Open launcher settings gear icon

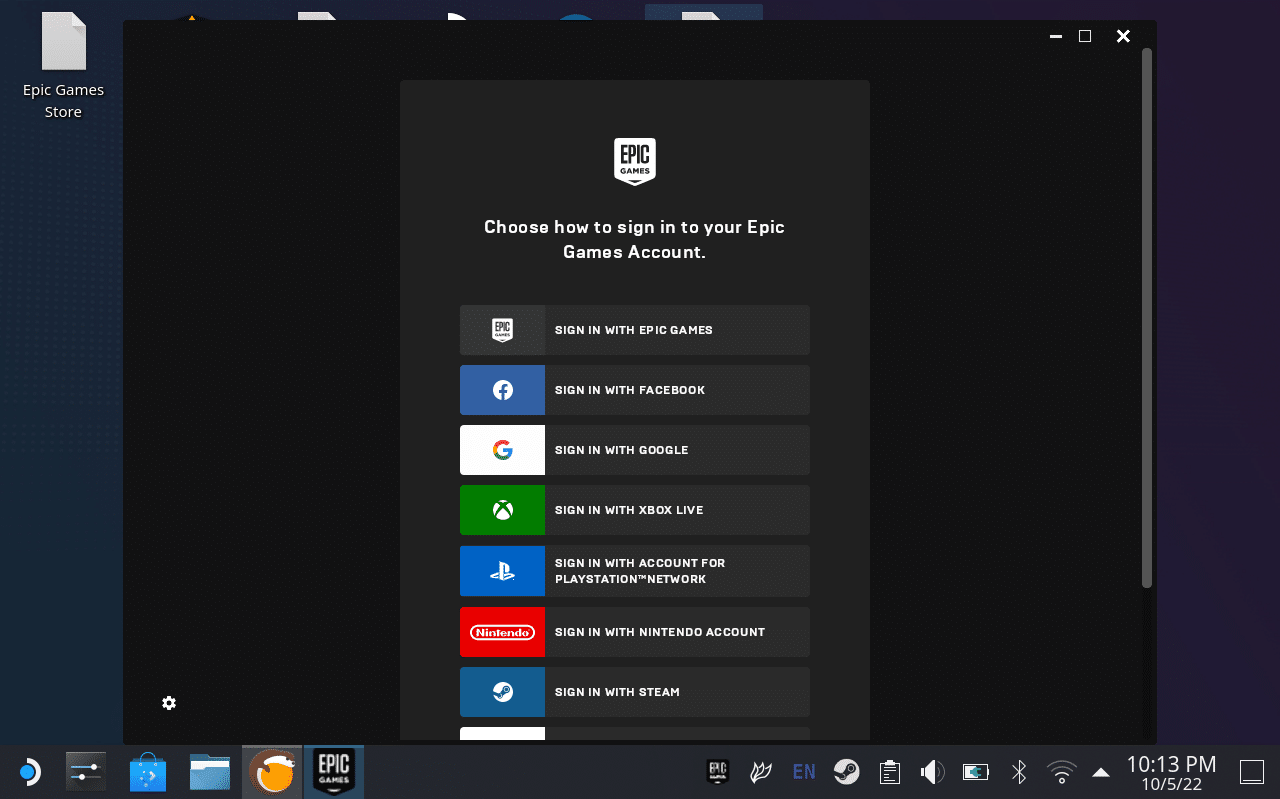pyautogui.click(x=169, y=703)
